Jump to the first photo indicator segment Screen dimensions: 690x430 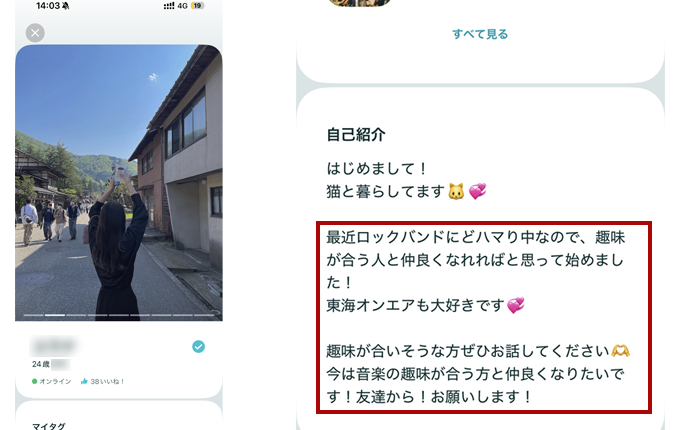[33, 315]
